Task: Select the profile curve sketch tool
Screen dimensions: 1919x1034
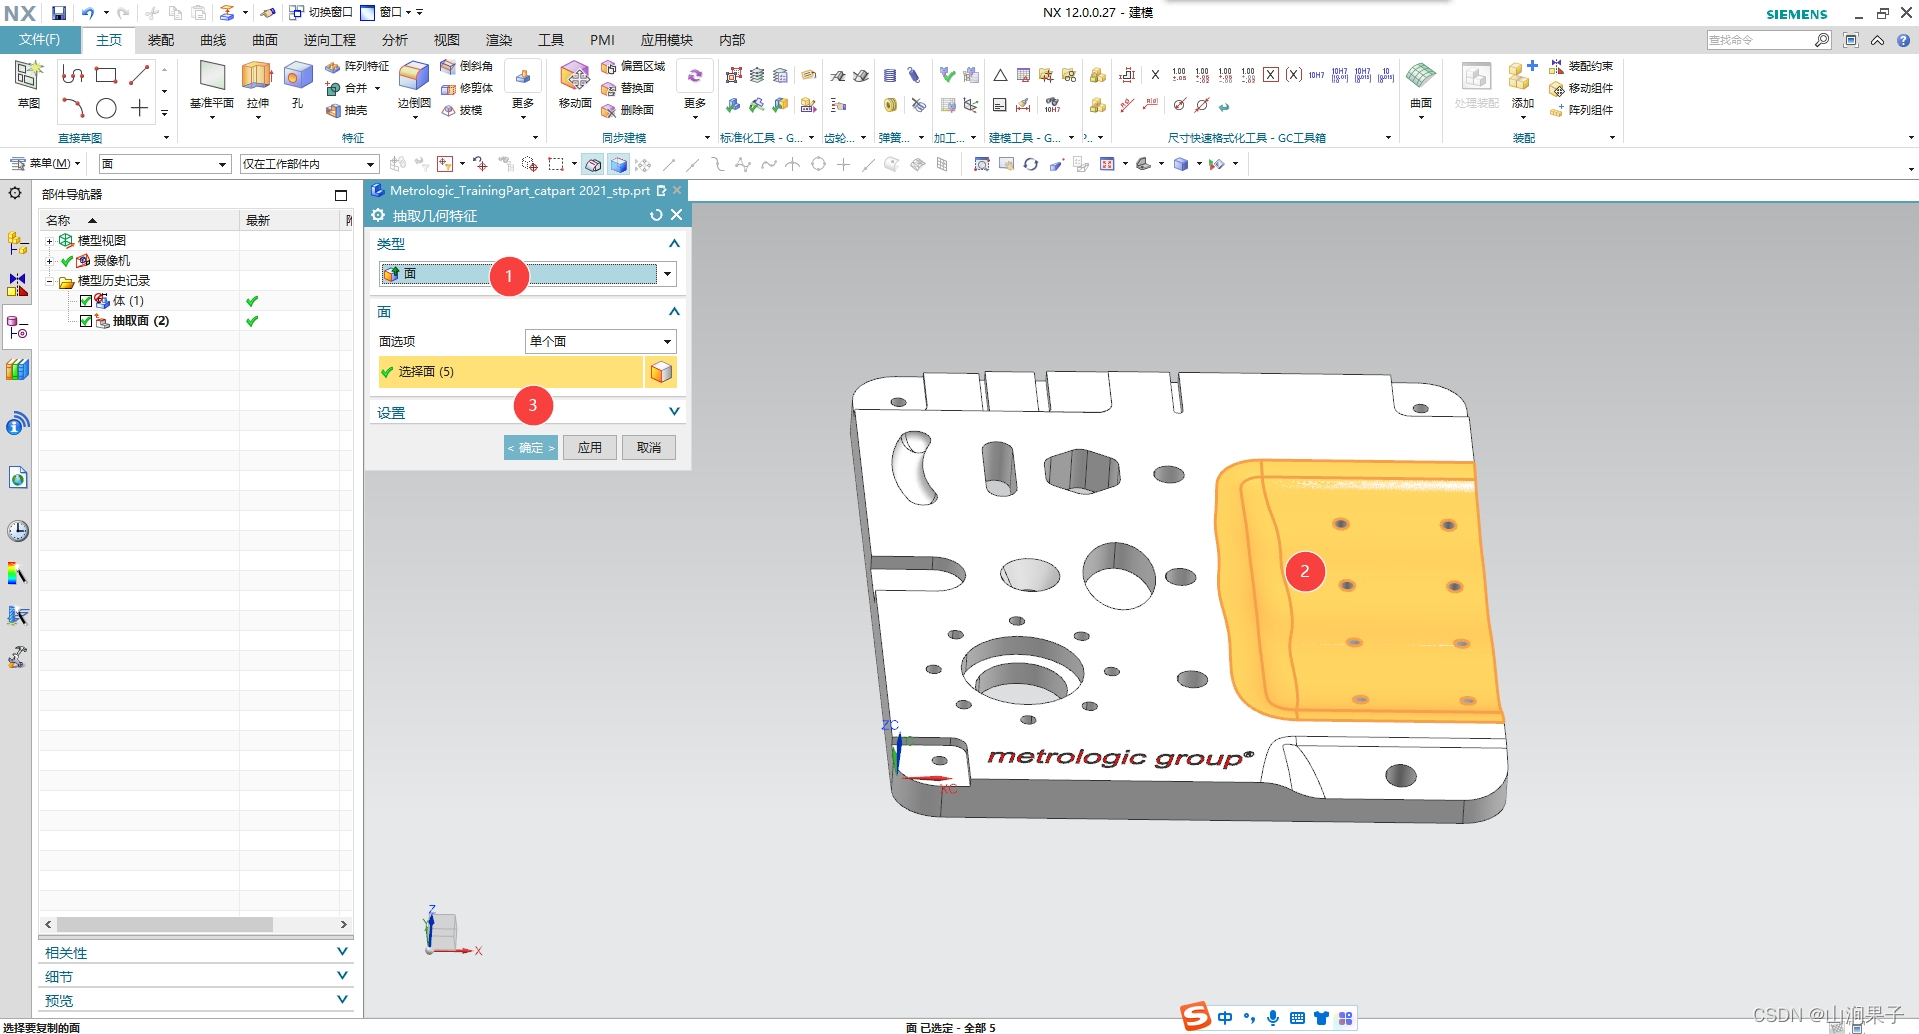Action: (73, 75)
